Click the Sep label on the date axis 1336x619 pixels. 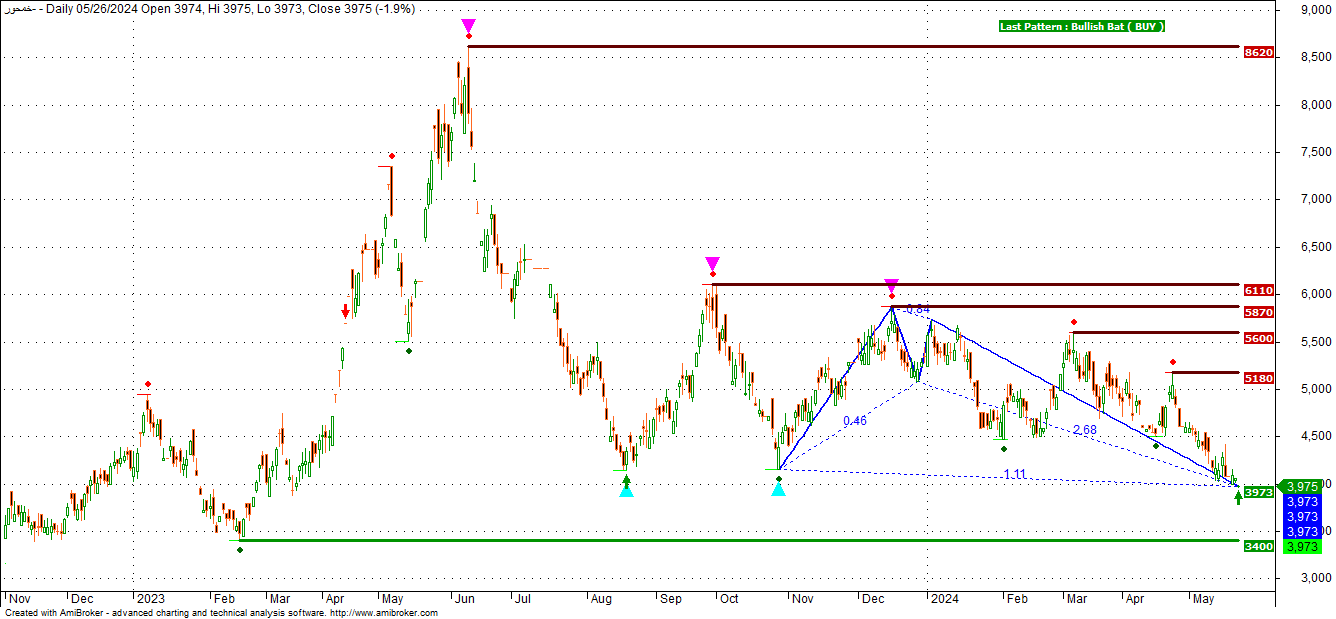(x=670, y=598)
